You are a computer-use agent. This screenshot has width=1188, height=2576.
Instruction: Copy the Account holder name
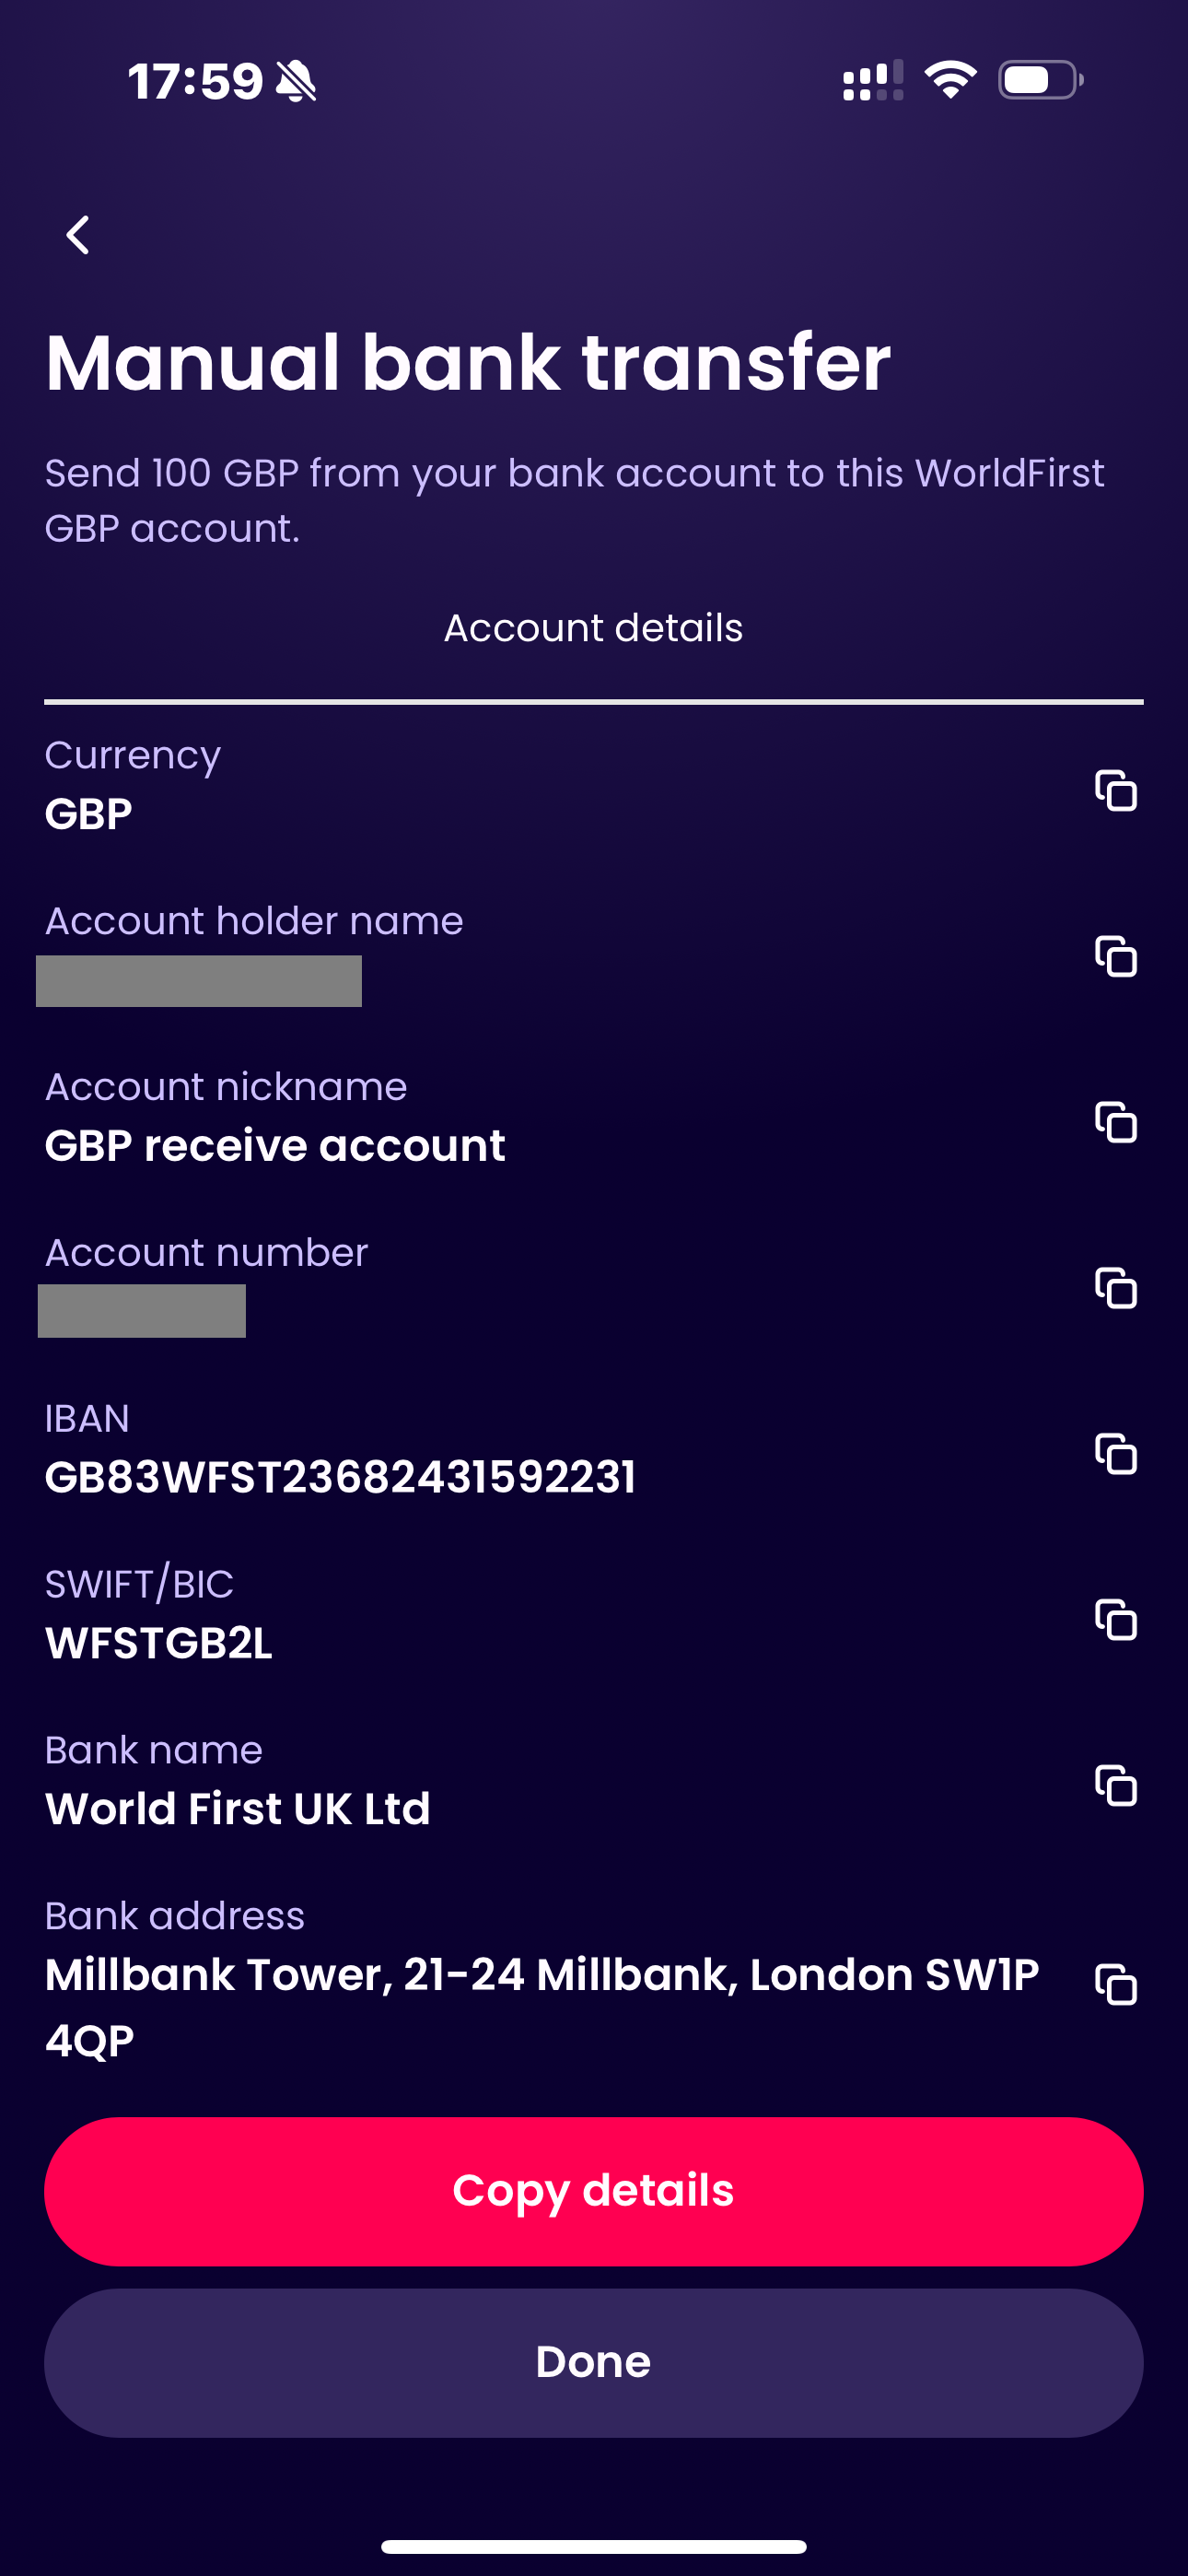[x=1116, y=956]
